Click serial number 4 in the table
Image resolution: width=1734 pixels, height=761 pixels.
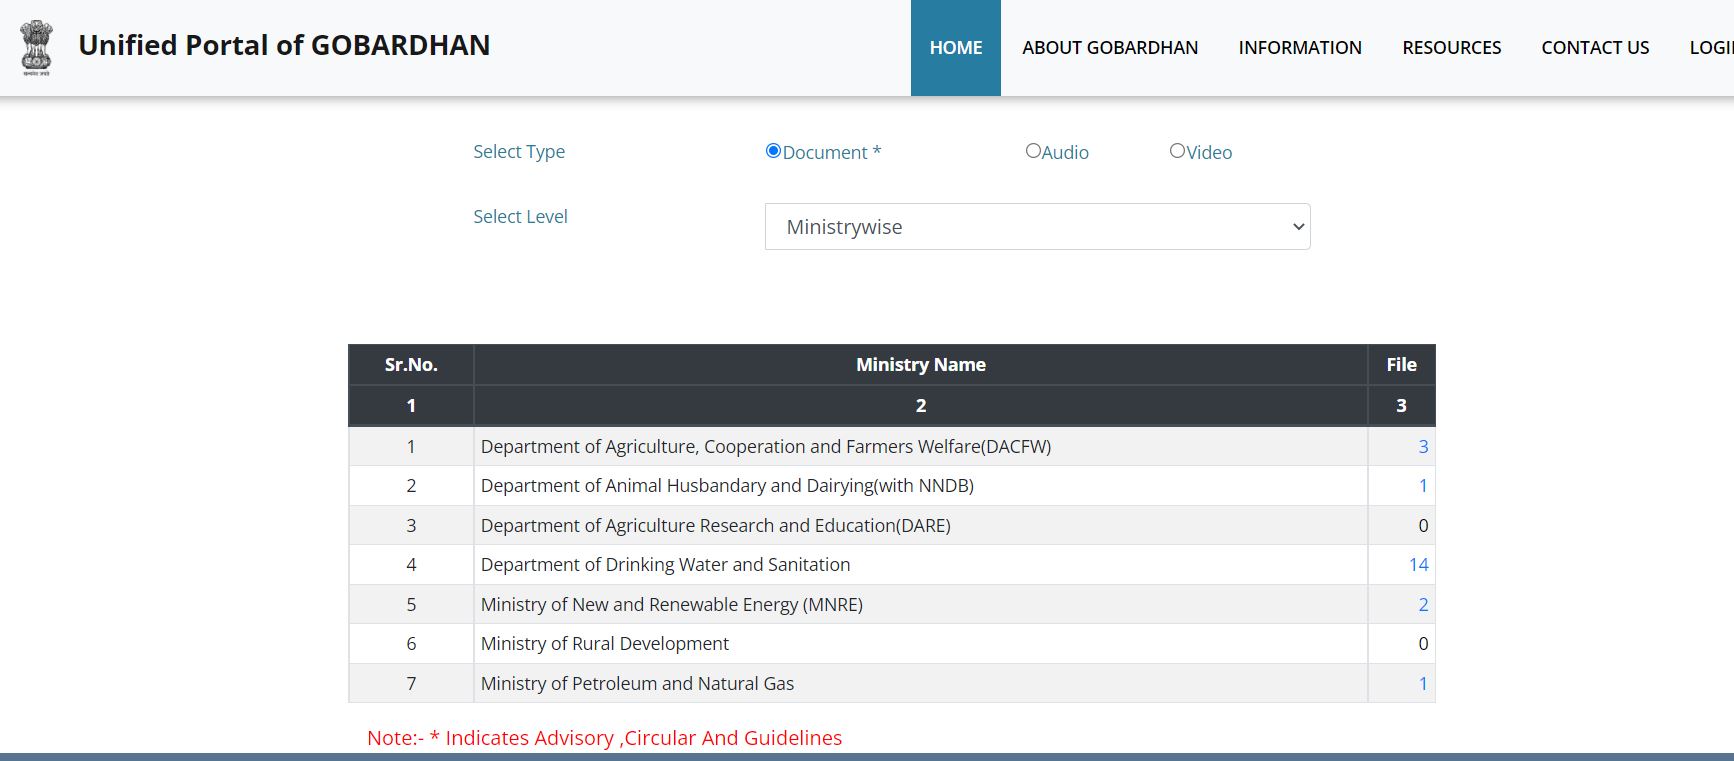click(411, 565)
